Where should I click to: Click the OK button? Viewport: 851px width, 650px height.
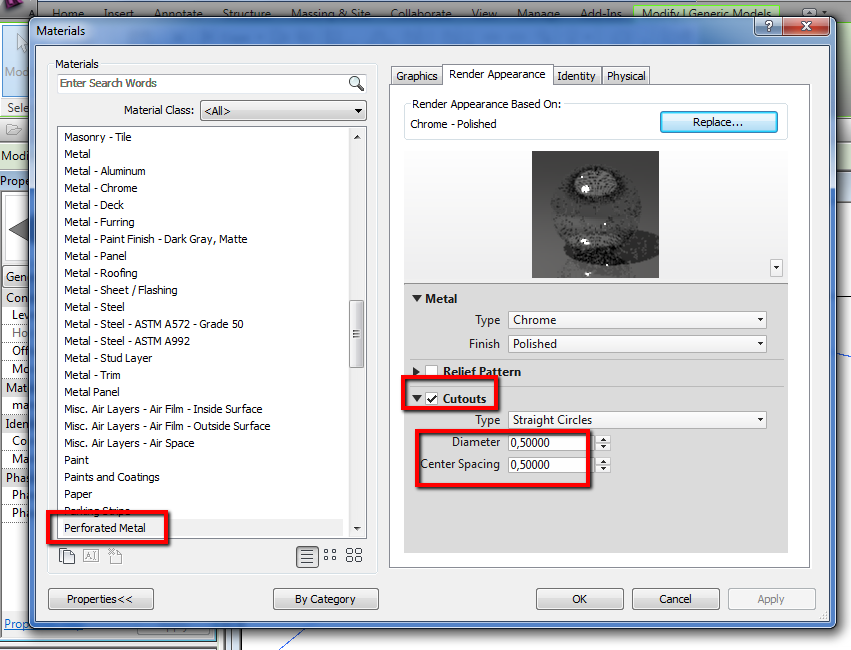(580, 599)
